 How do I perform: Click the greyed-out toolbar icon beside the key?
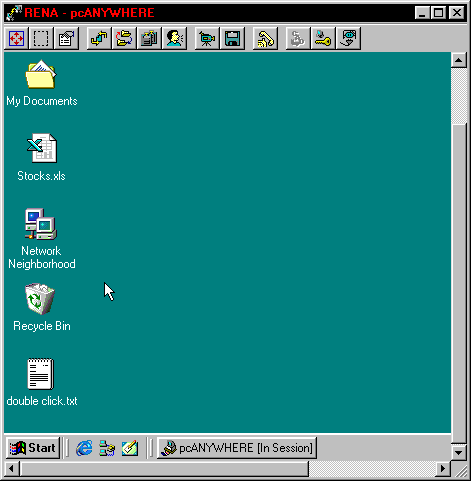point(298,39)
